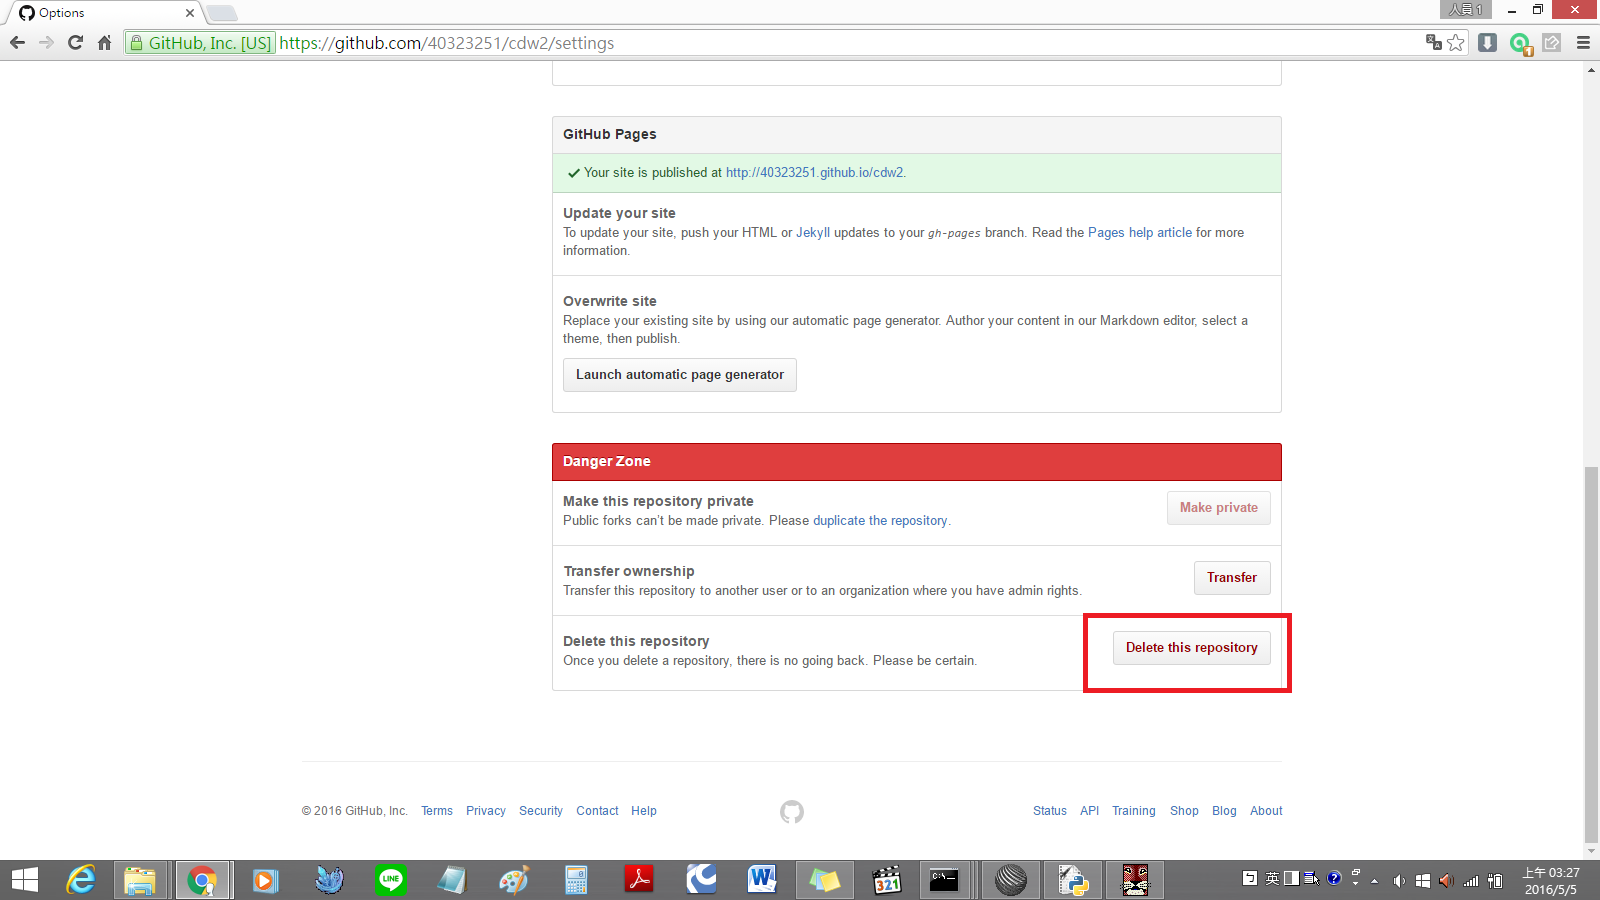Open the Help footer link
Viewport: 1600px width, 900px height.
pos(644,811)
